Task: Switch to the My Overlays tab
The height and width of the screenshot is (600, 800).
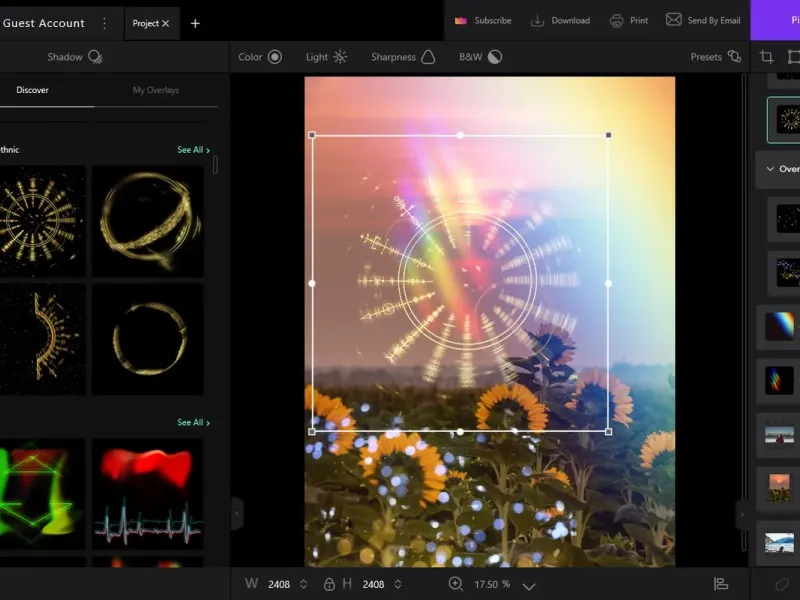Action: 156,90
